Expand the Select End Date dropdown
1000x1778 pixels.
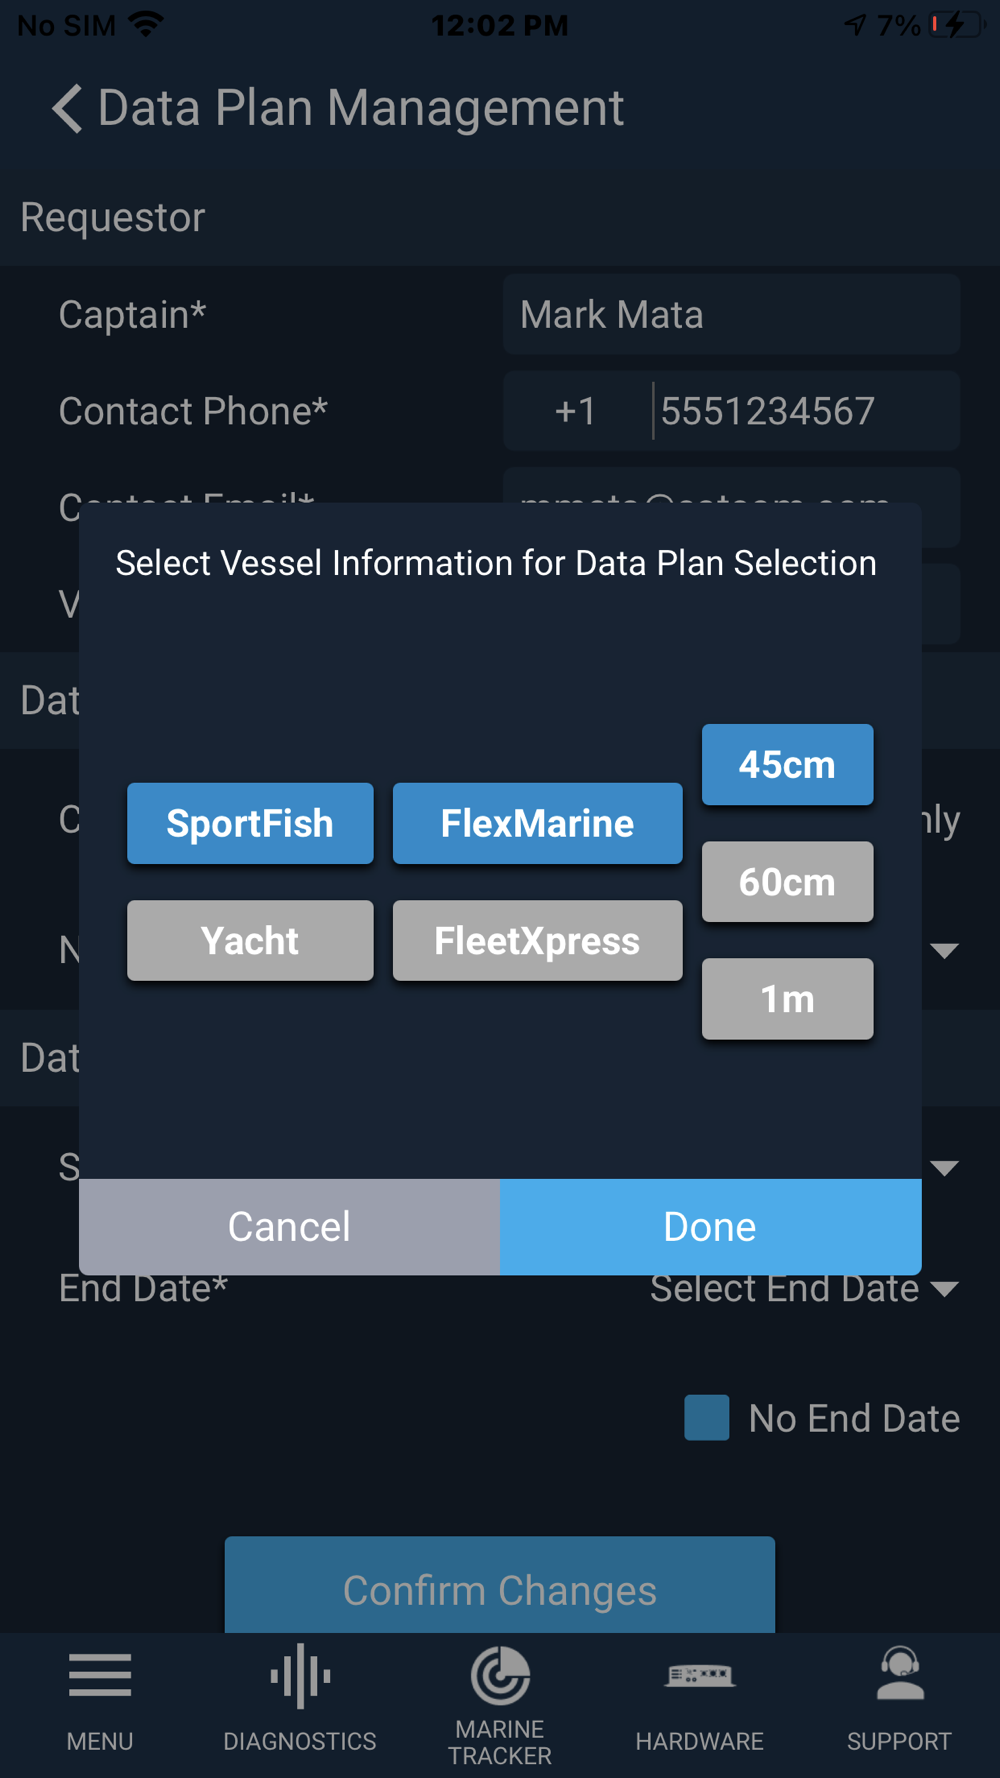pyautogui.click(x=804, y=1288)
